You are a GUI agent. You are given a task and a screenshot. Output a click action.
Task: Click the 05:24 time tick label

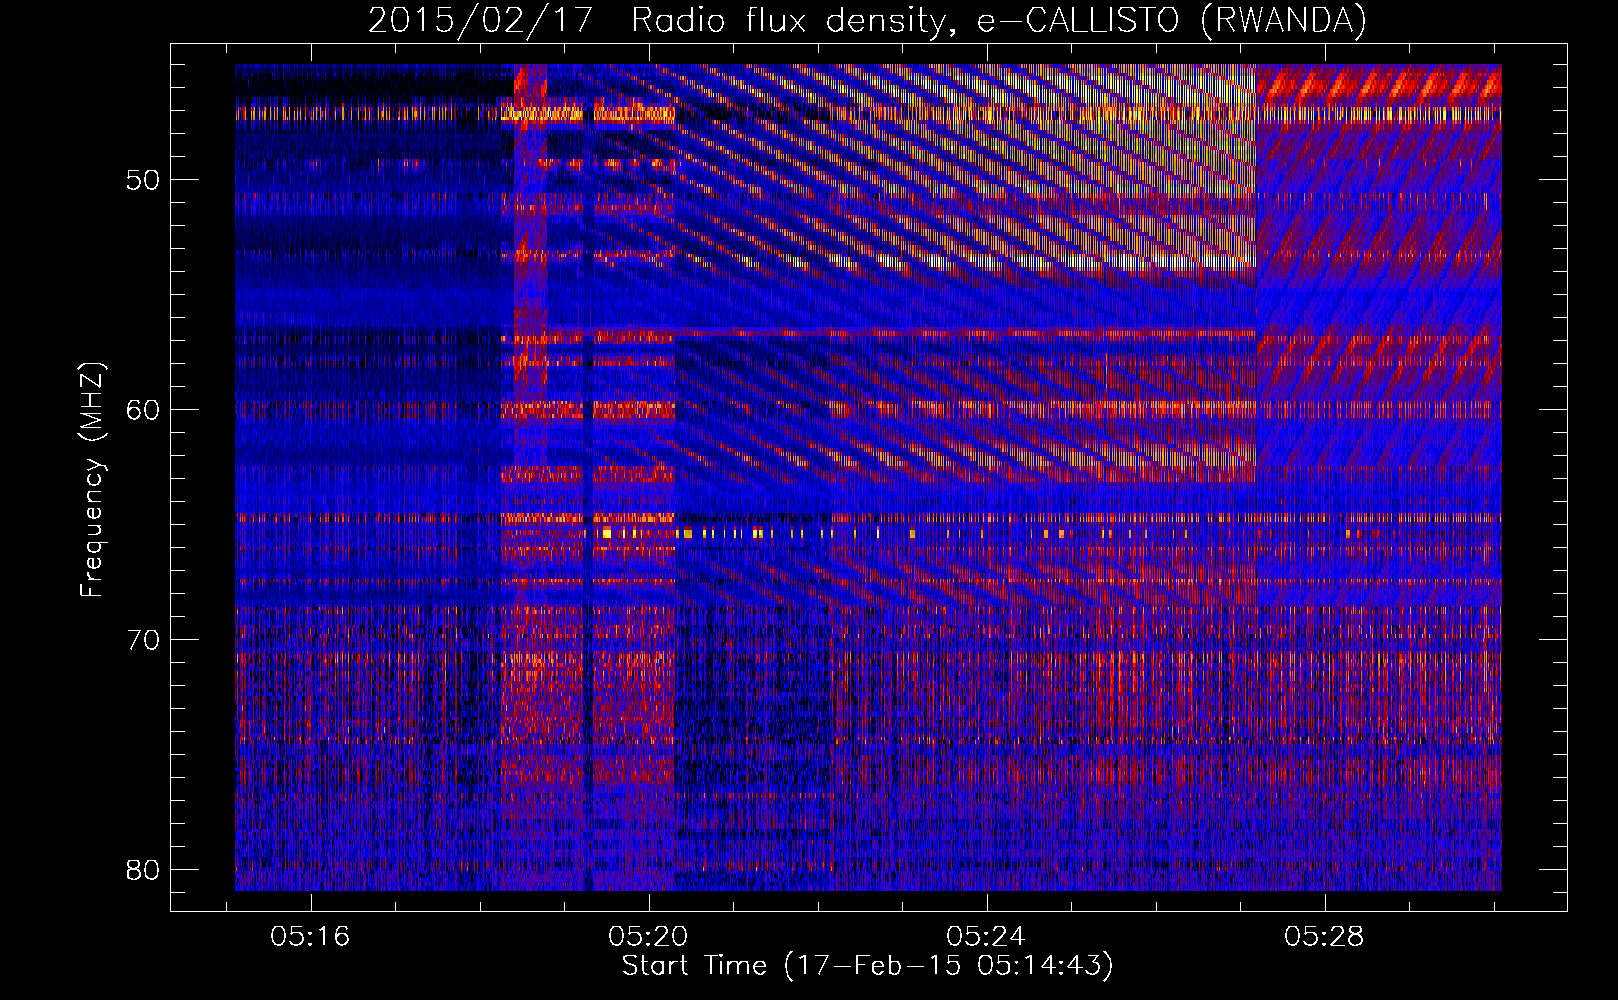(x=986, y=937)
